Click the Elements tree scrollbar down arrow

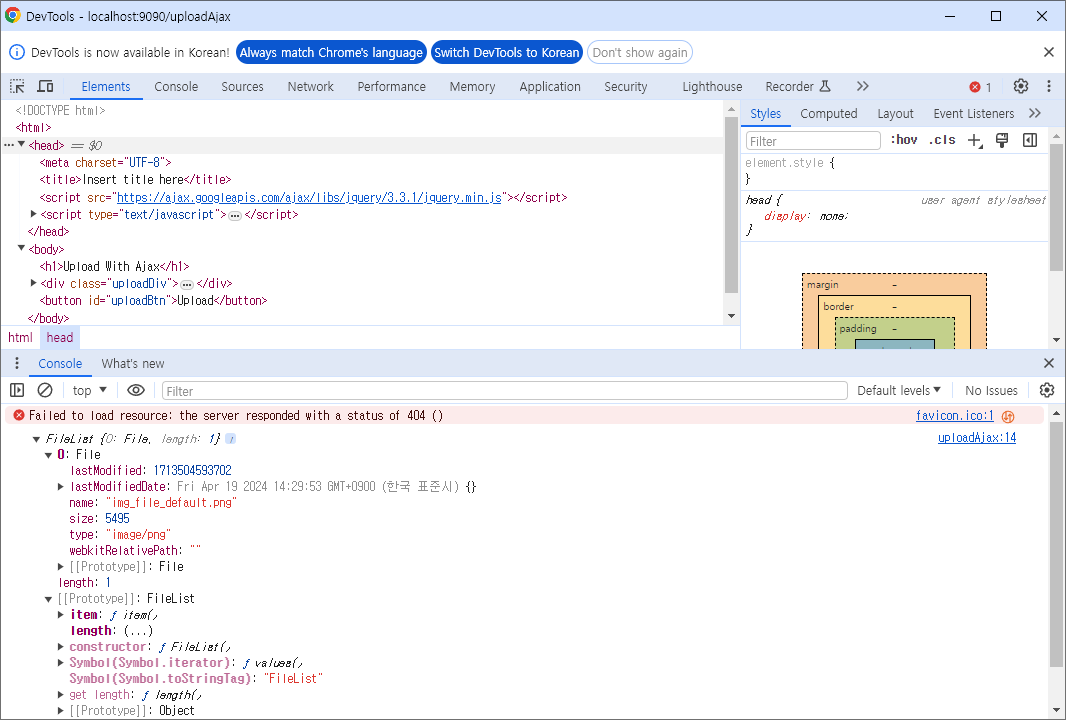732,316
